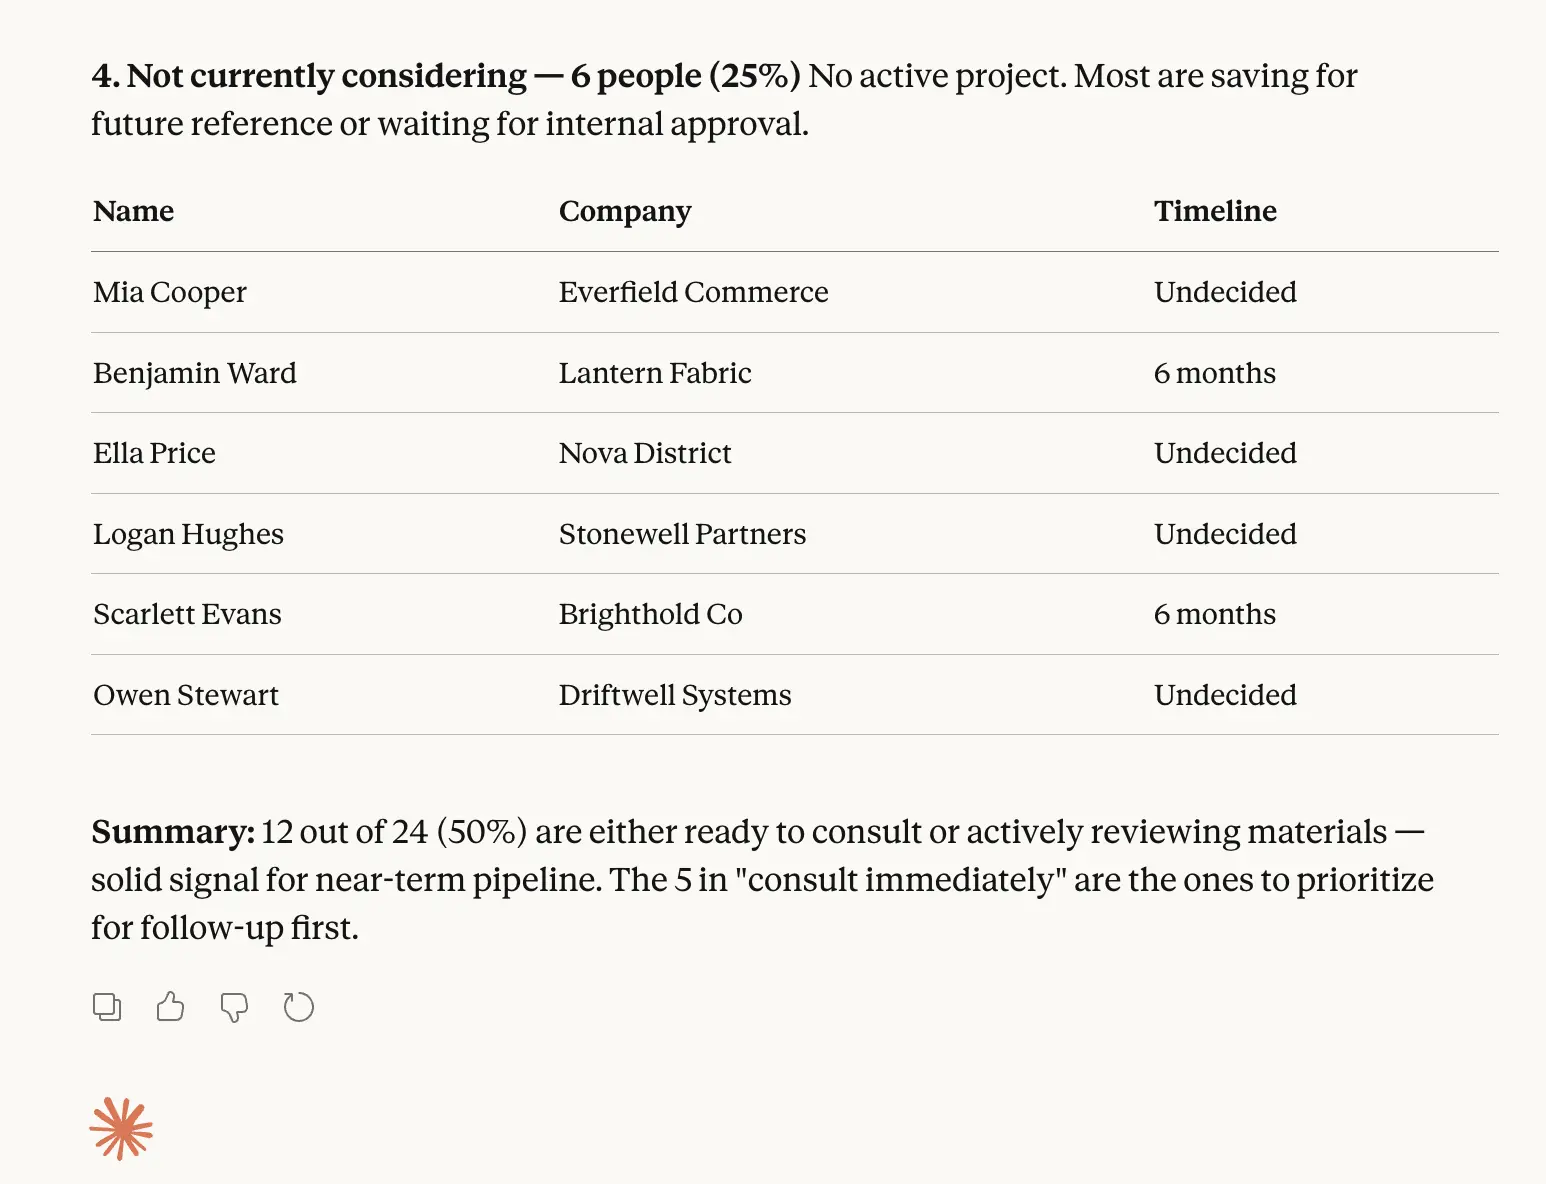Viewport: 1546px width, 1184px height.
Task: Click the Timeline column header
Action: click(x=1215, y=211)
